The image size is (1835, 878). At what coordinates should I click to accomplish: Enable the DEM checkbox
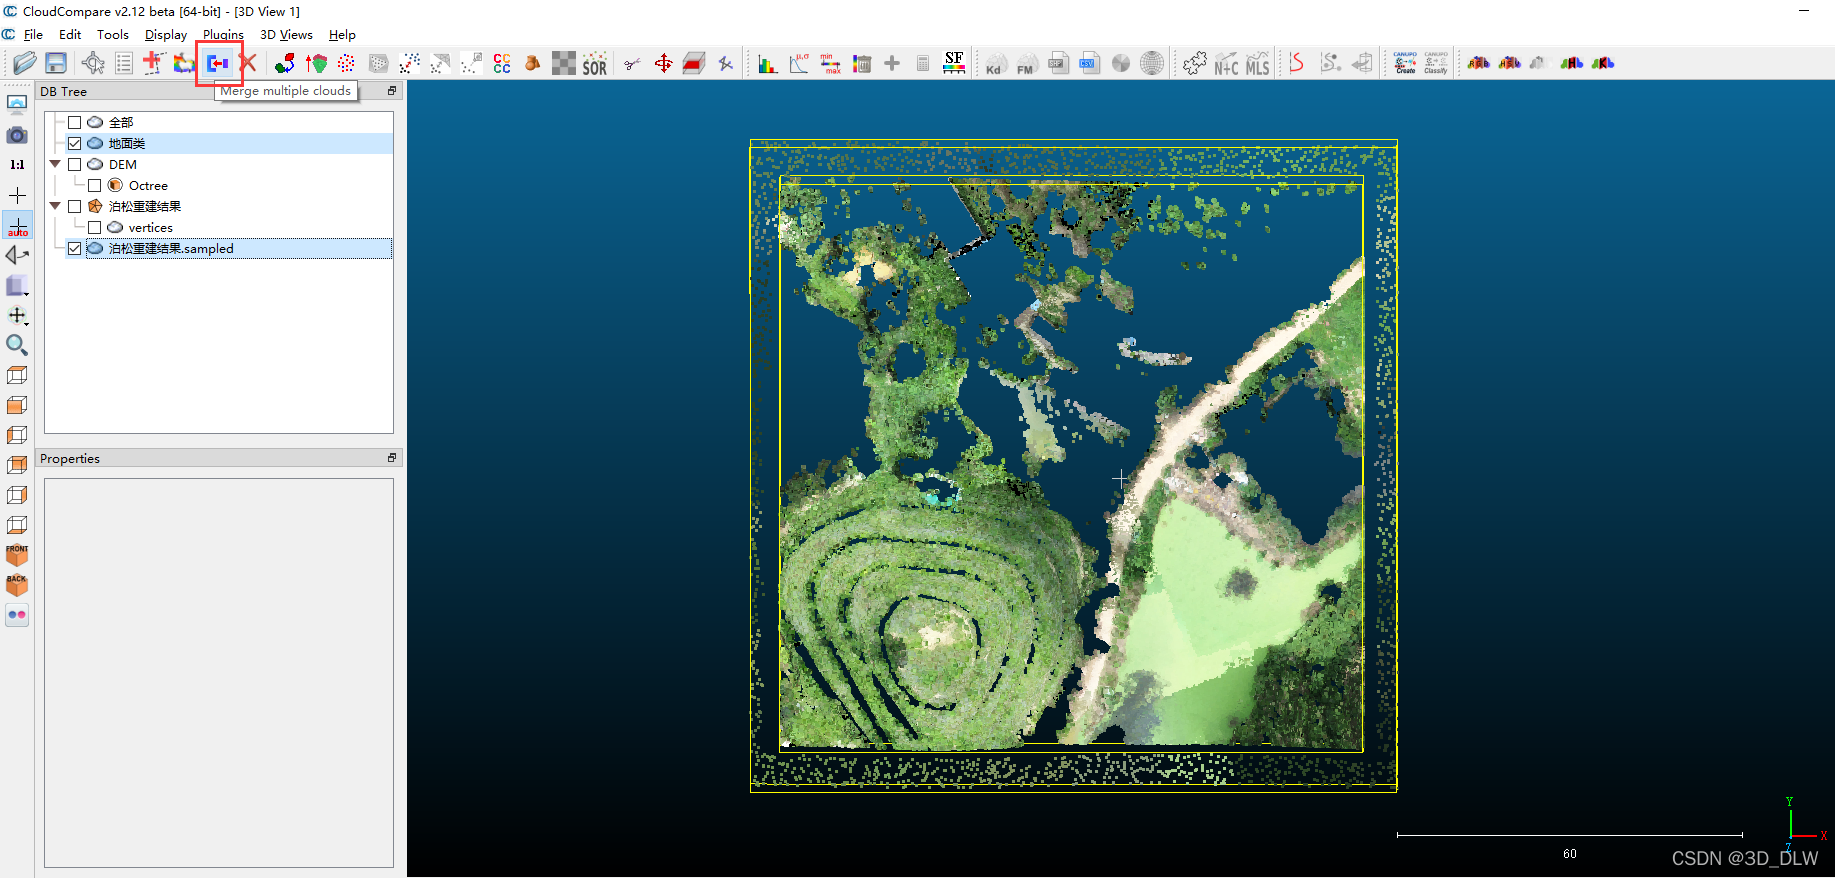point(75,164)
